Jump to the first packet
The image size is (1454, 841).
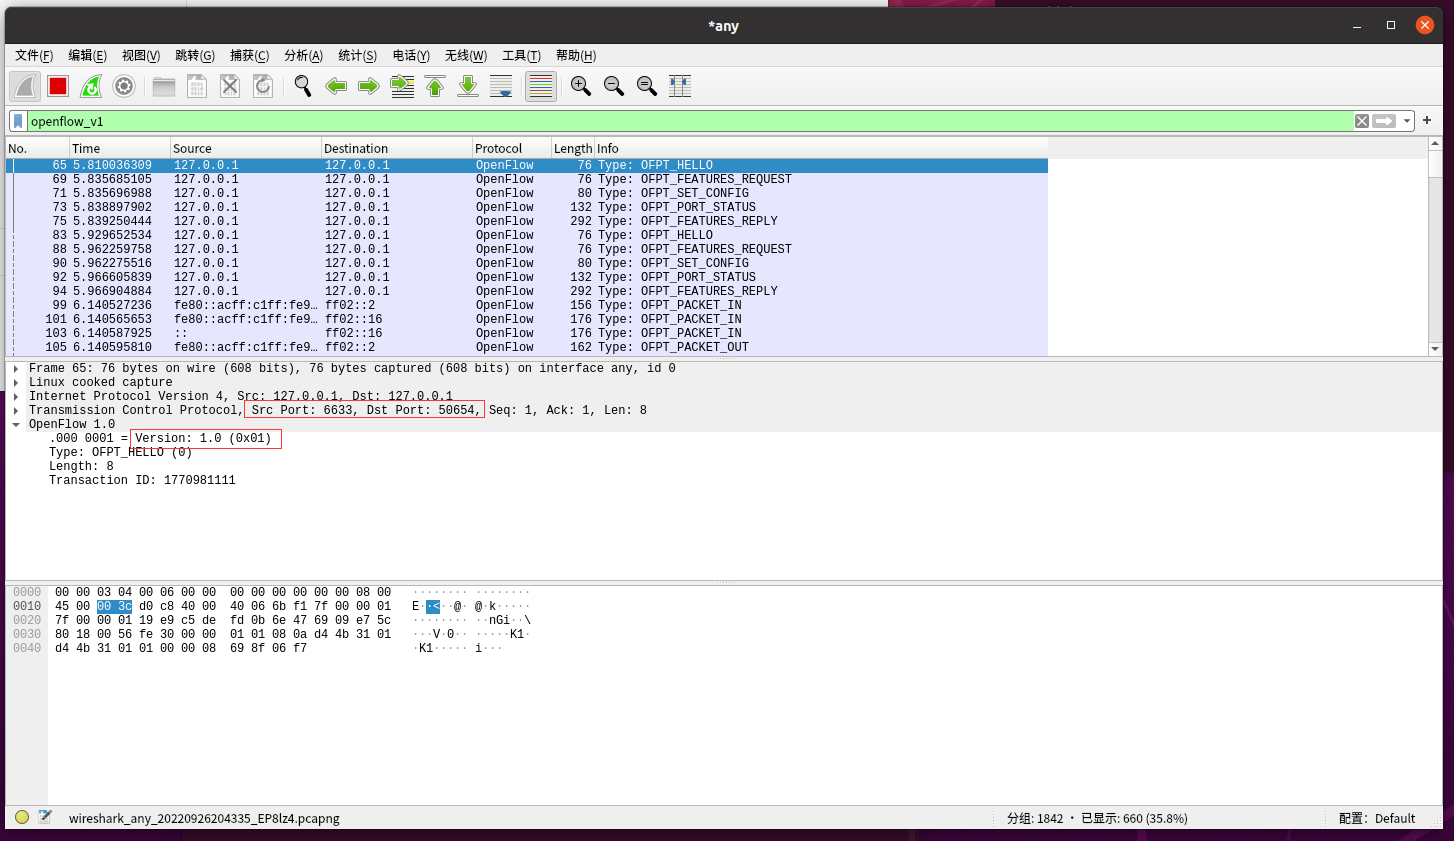(435, 86)
